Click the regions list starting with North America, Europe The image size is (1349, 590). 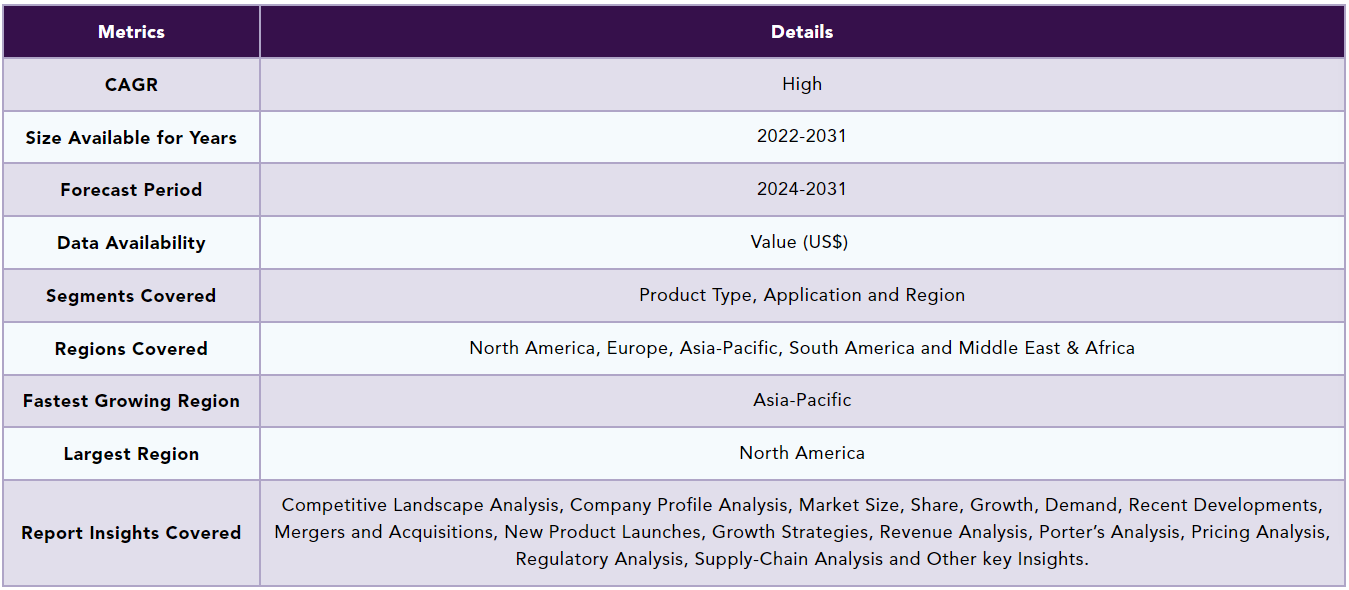pos(802,348)
